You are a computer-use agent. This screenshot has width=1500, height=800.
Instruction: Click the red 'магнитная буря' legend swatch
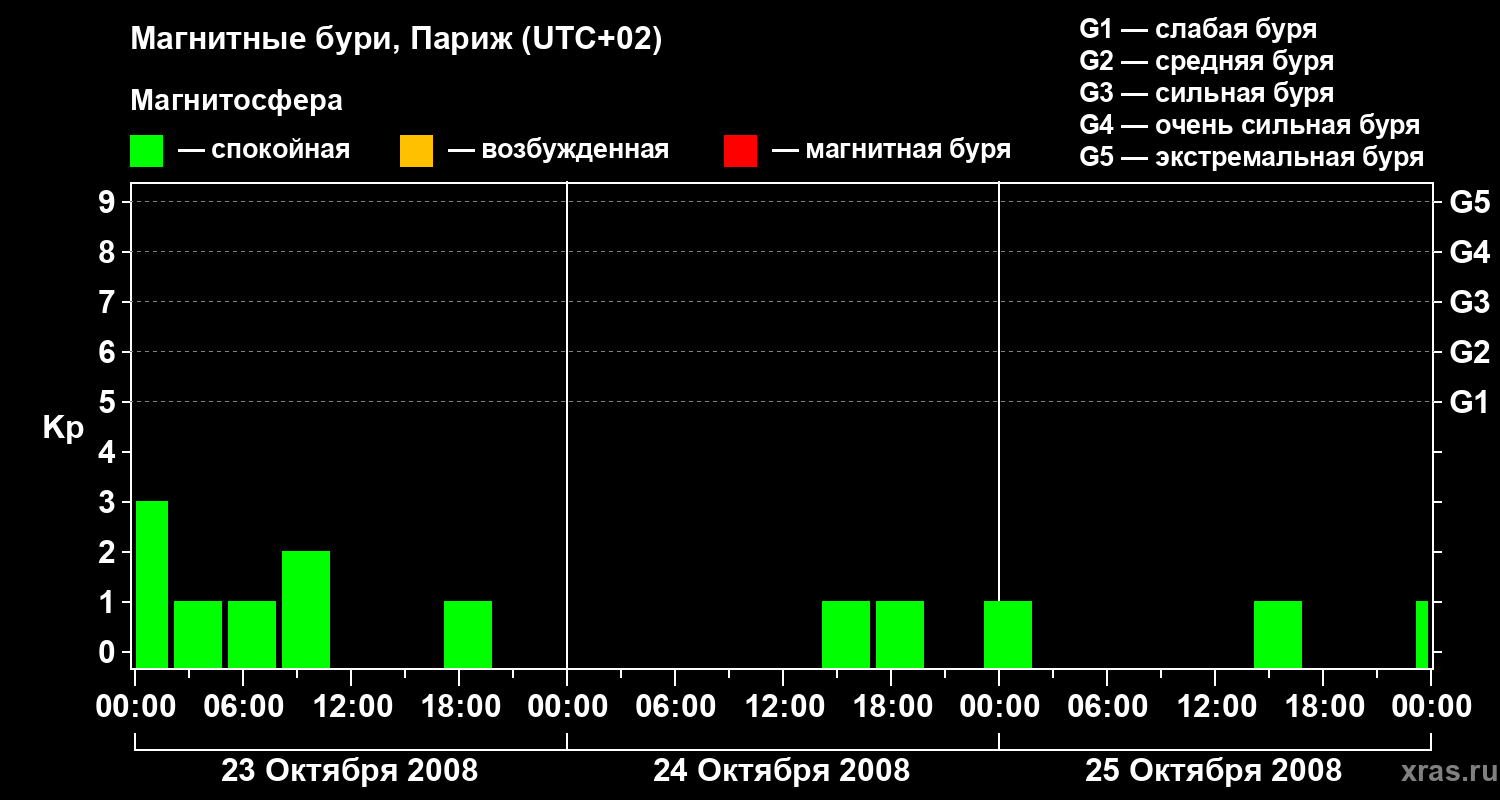point(740,151)
